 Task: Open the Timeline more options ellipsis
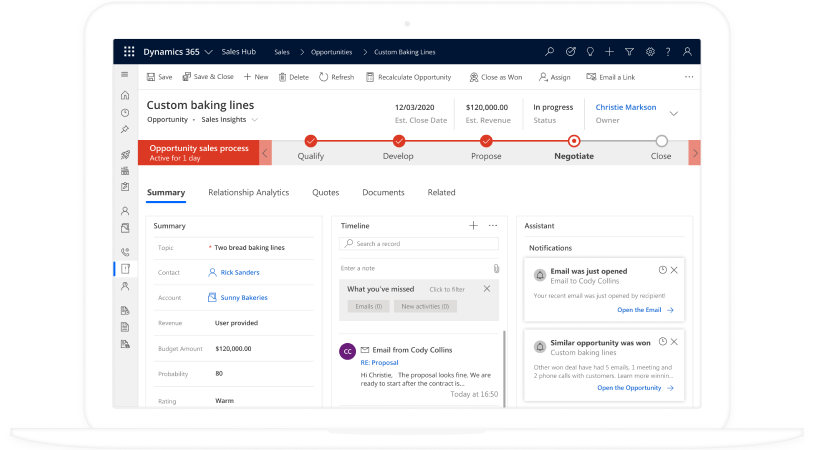[x=493, y=226]
